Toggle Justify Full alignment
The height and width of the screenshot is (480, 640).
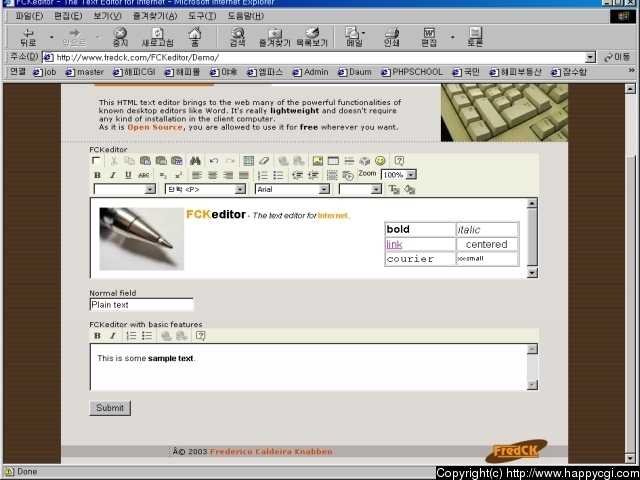click(244, 175)
